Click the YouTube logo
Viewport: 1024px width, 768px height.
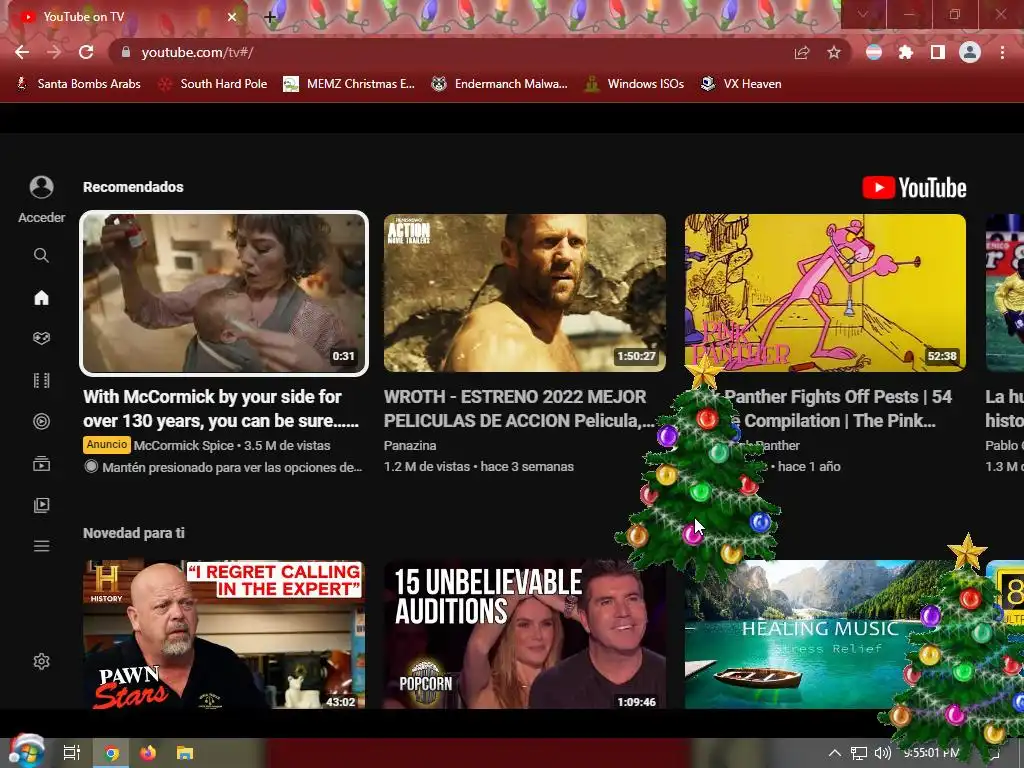click(x=914, y=188)
